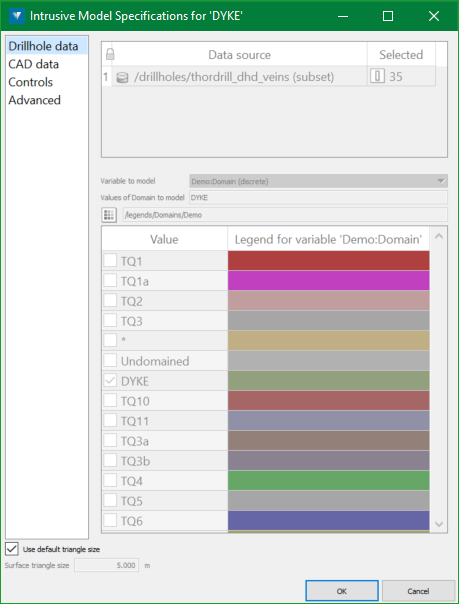Screen dimensions: 459x604
Task: Open the Controls page
Action: (x=30, y=82)
